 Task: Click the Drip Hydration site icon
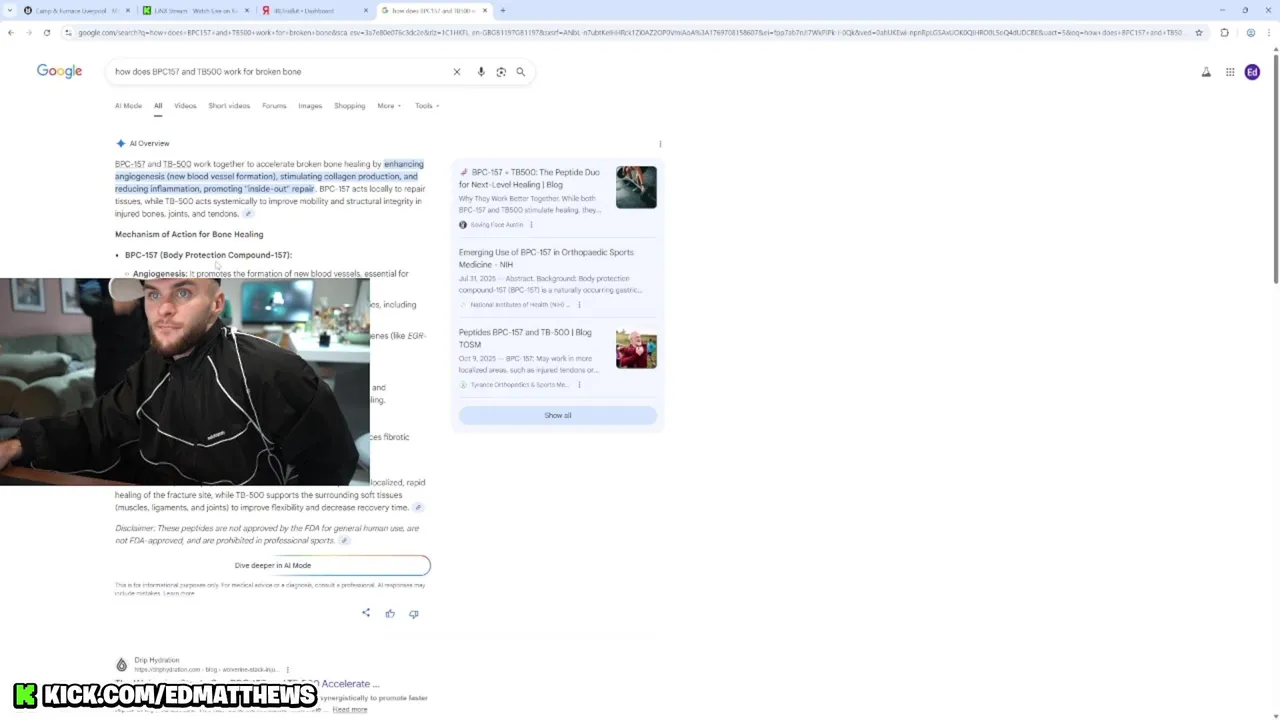(122, 665)
